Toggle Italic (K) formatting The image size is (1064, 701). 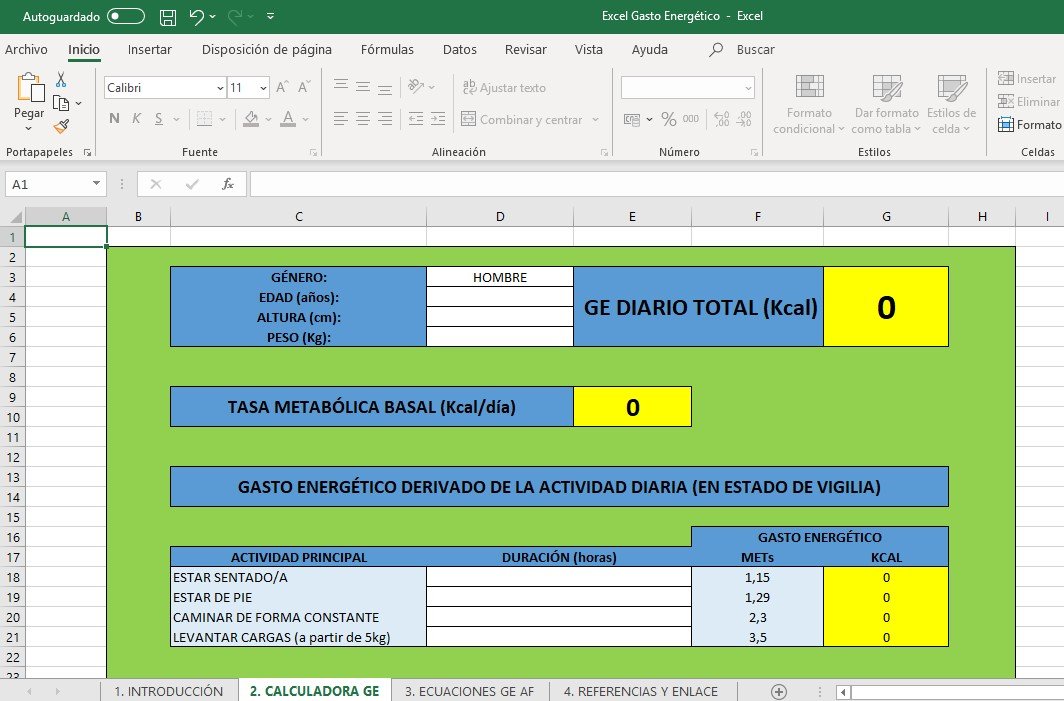[136, 119]
